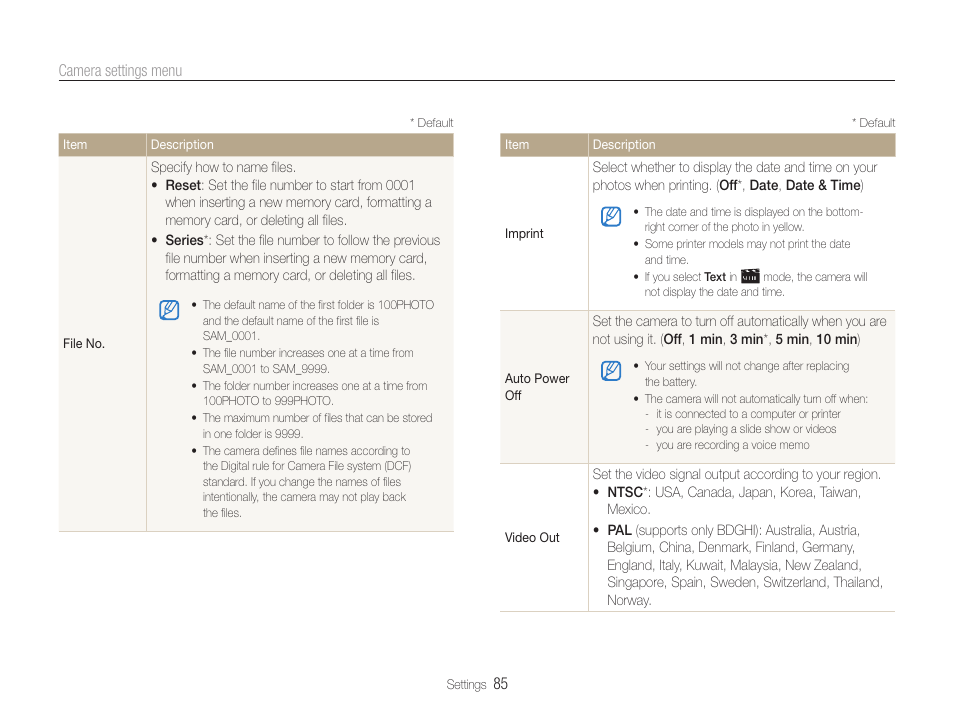Click the '1 min' auto power option
954x720 pixels.
(706, 339)
